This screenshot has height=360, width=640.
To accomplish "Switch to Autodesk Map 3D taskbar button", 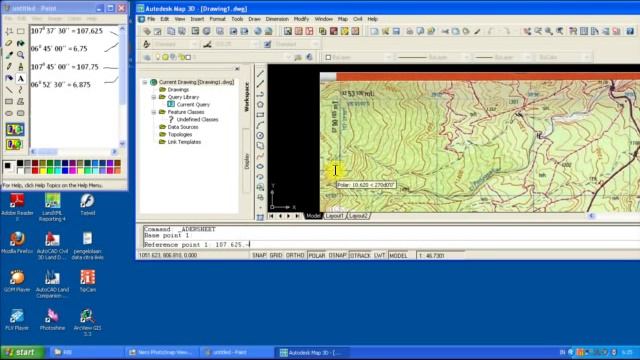I will pos(313,352).
